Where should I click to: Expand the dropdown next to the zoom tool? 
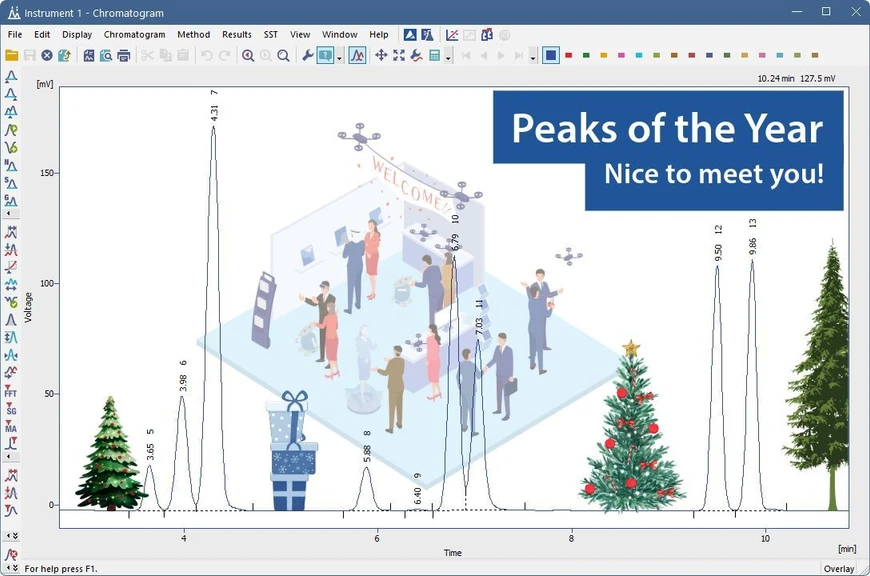[x=338, y=57]
